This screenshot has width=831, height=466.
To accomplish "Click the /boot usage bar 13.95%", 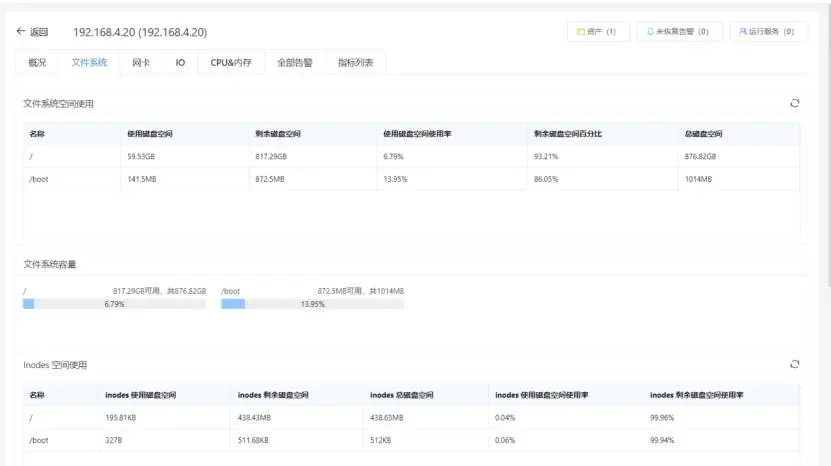I will click(x=313, y=304).
